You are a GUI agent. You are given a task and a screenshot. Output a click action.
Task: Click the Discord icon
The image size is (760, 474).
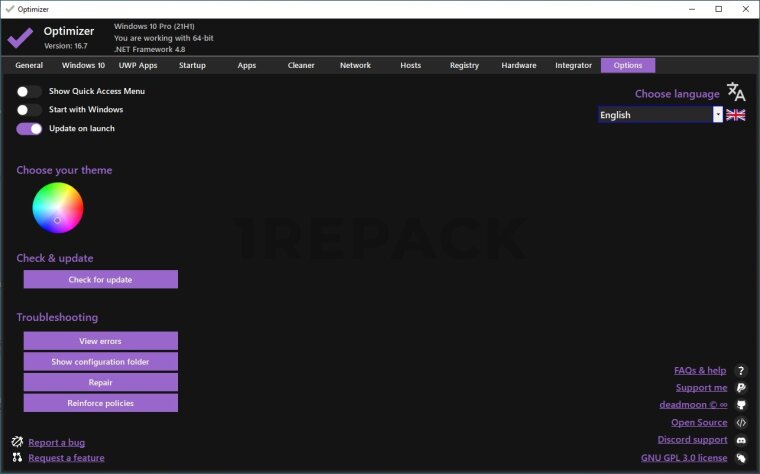click(x=741, y=440)
